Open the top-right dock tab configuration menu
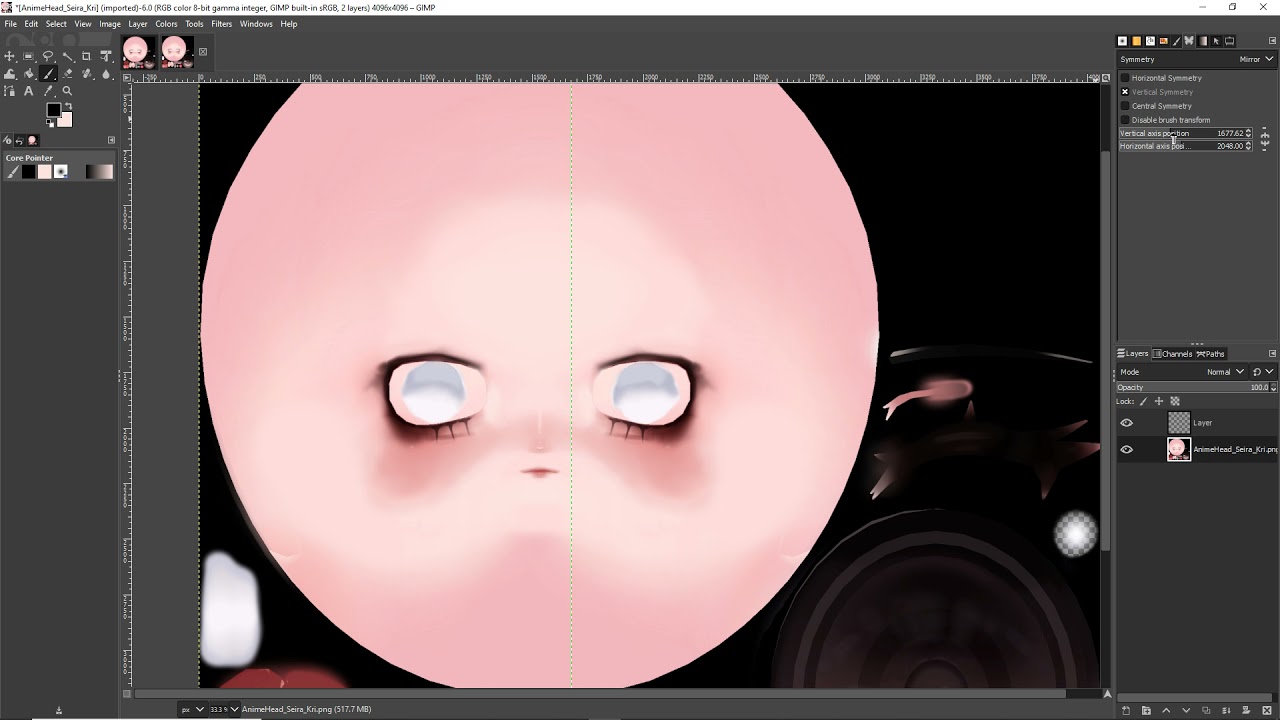 point(1272,41)
